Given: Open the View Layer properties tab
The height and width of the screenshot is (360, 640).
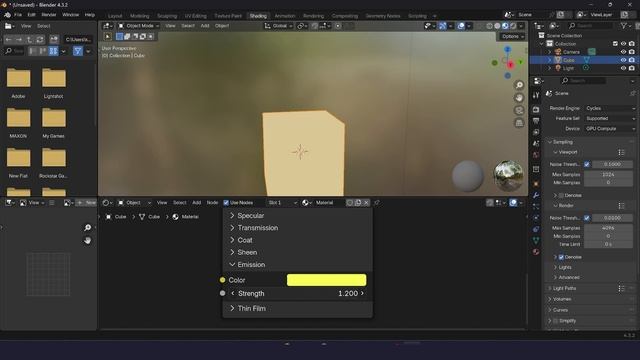Looking at the screenshot, I should coord(536,132).
